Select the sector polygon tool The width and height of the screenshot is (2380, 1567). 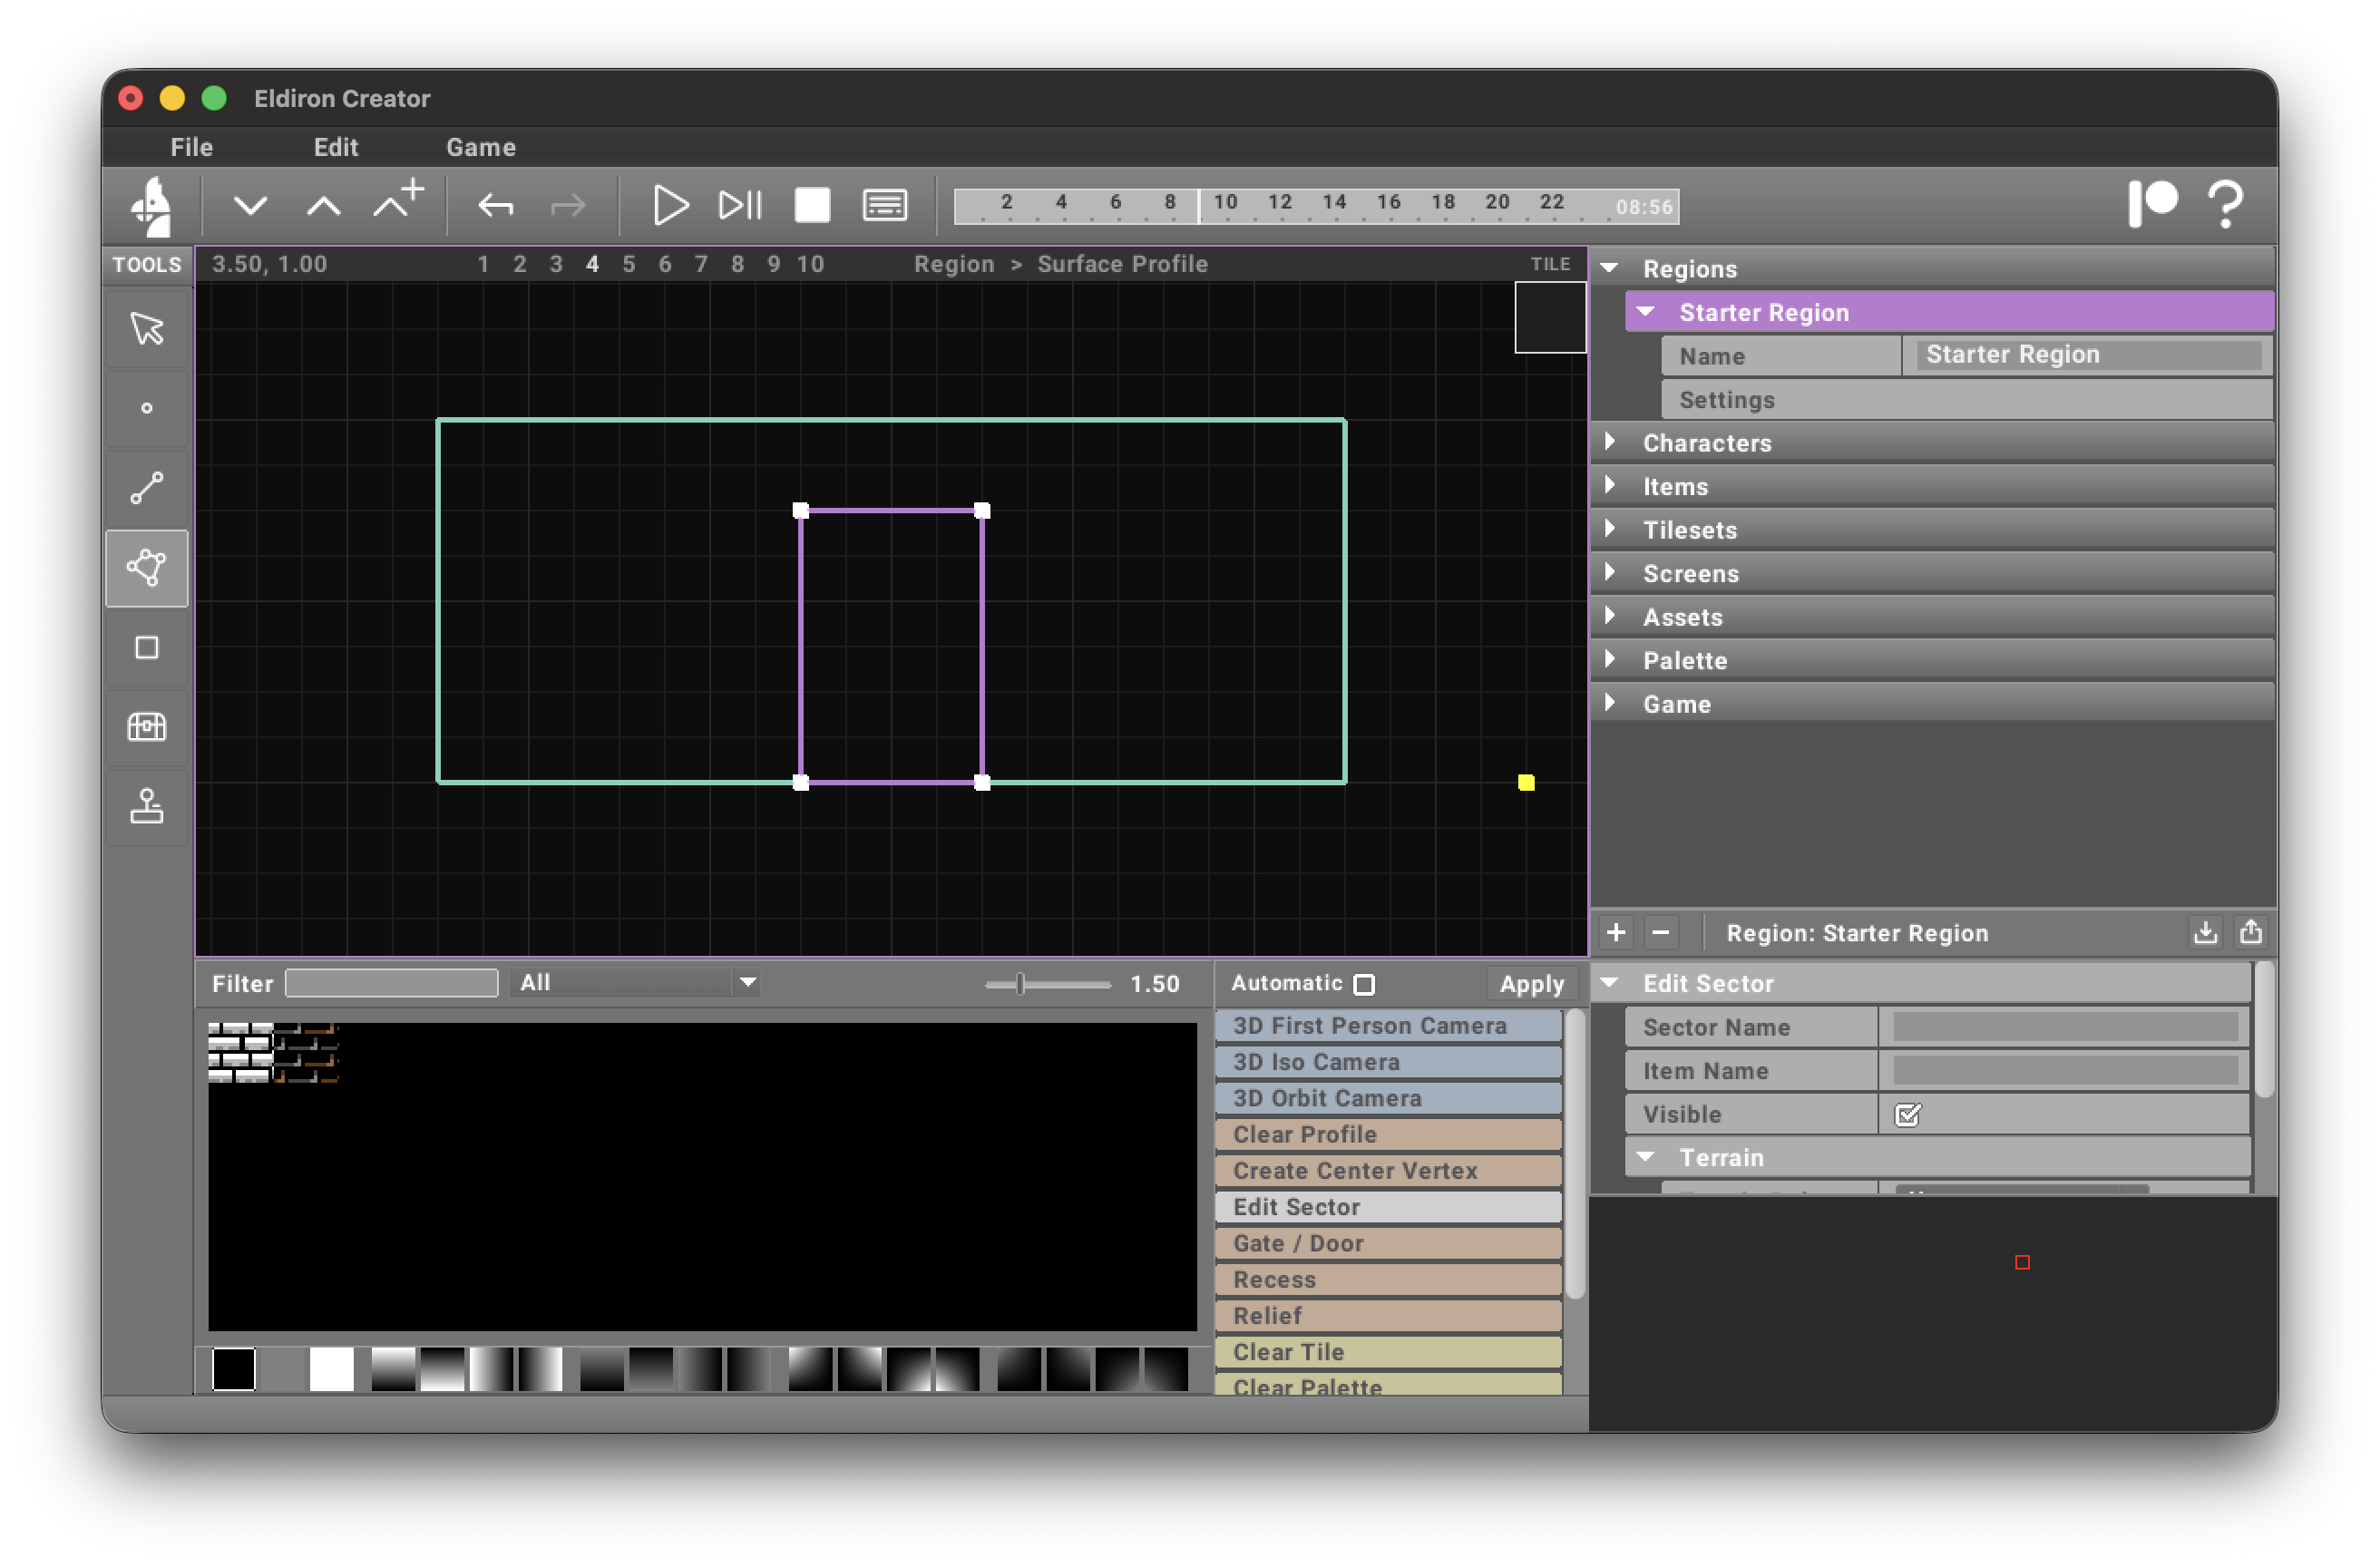[146, 567]
